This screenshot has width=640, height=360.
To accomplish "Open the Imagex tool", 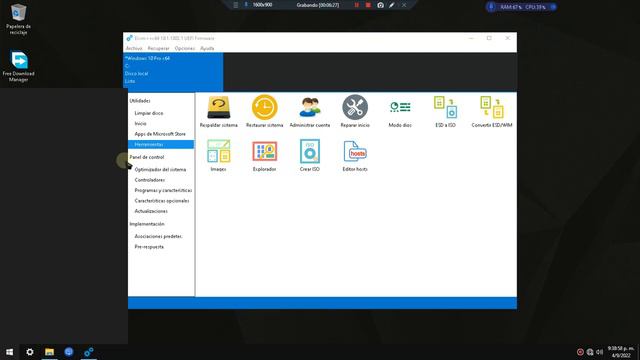I will click(x=218, y=155).
